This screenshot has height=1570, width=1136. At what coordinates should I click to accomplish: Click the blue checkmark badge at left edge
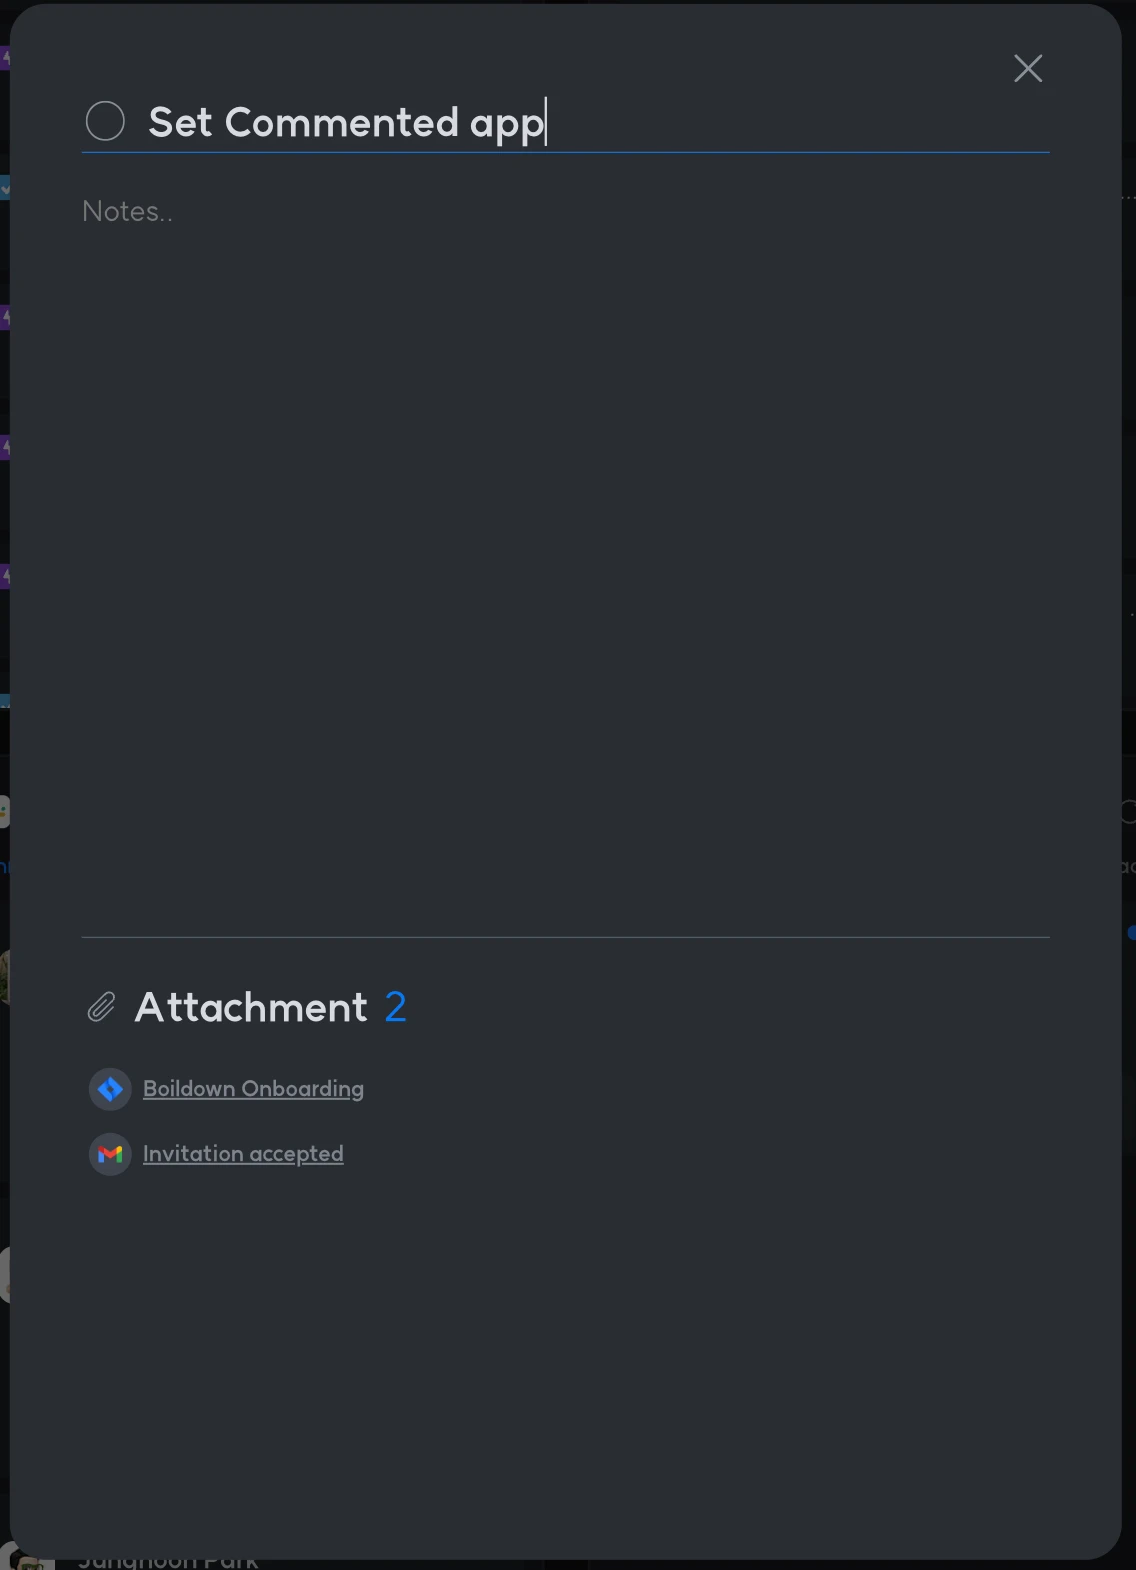[5, 187]
